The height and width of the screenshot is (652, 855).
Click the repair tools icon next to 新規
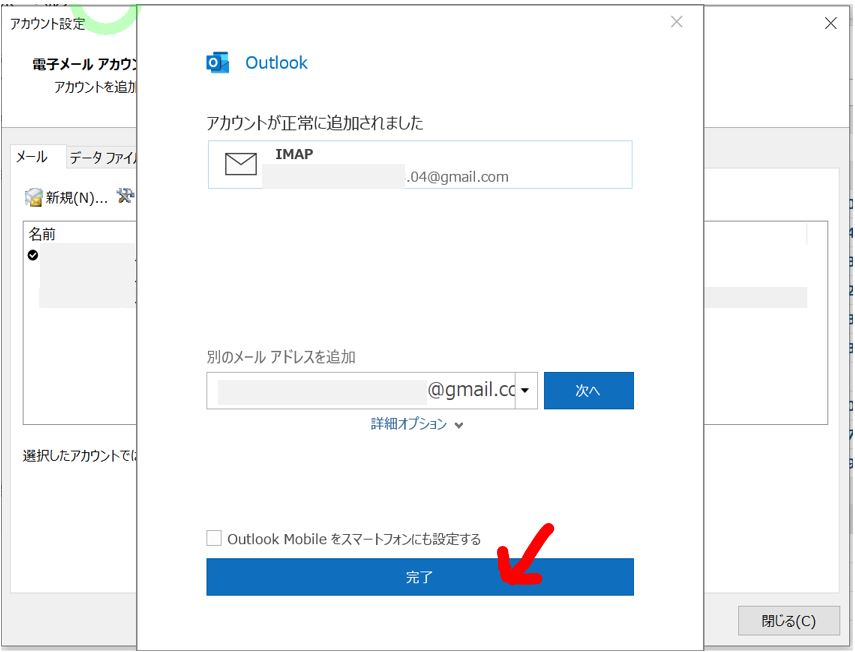pyautogui.click(x=125, y=196)
